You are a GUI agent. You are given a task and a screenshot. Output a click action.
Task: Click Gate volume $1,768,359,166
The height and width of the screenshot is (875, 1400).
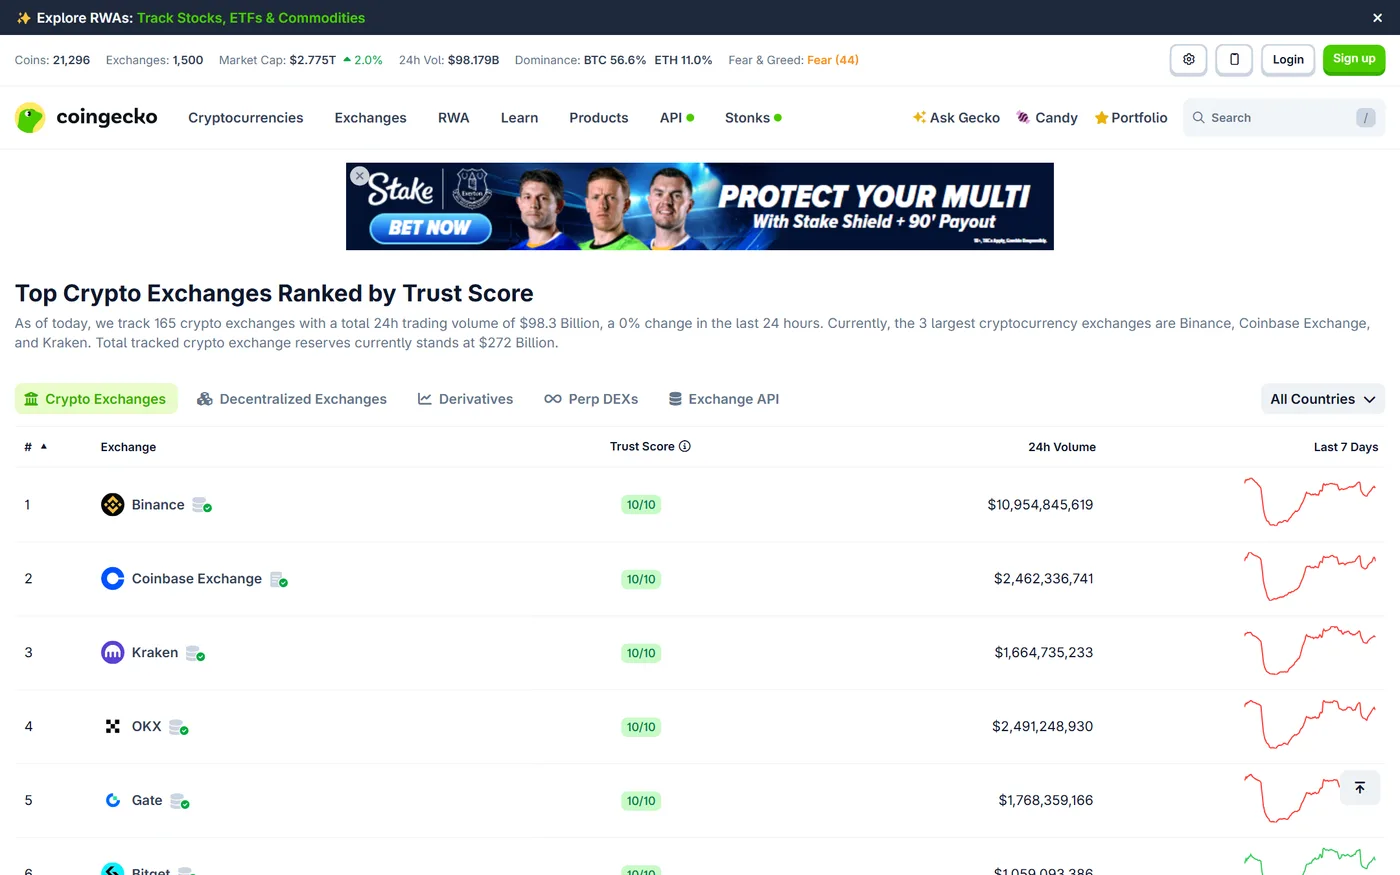point(1046,801)
